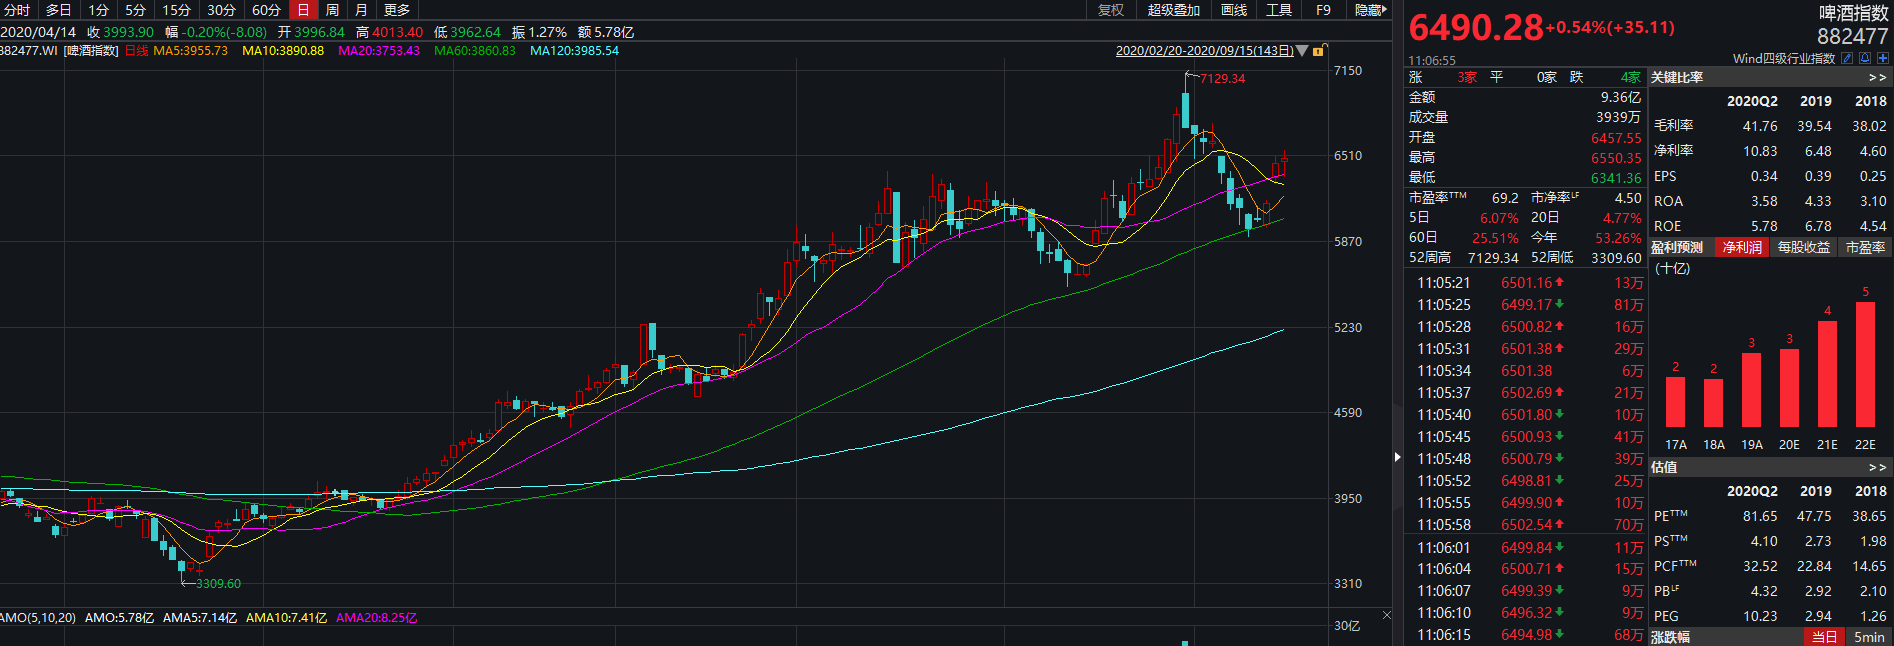Click the MA120:3985.54 indicator label

(574, 50)
